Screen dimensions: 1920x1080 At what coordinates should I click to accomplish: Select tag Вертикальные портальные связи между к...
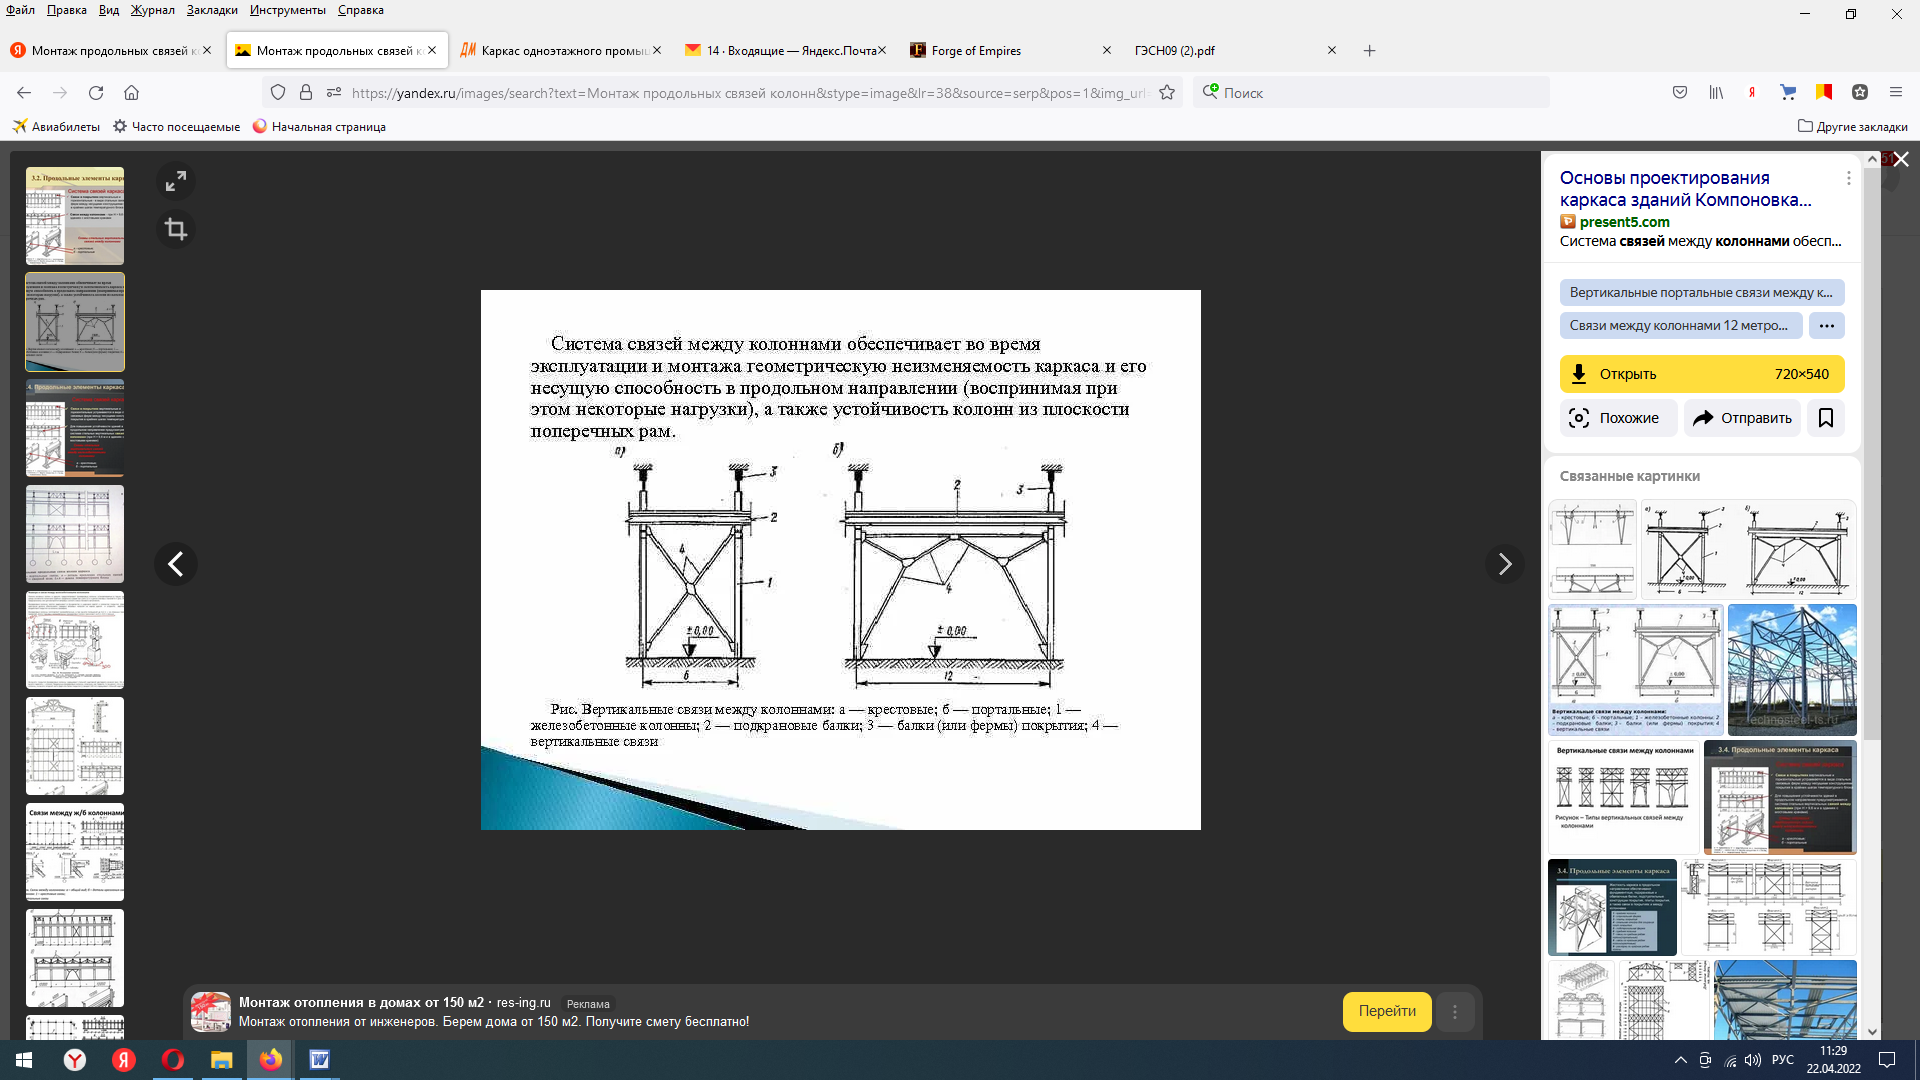[x=1702, y=293]
